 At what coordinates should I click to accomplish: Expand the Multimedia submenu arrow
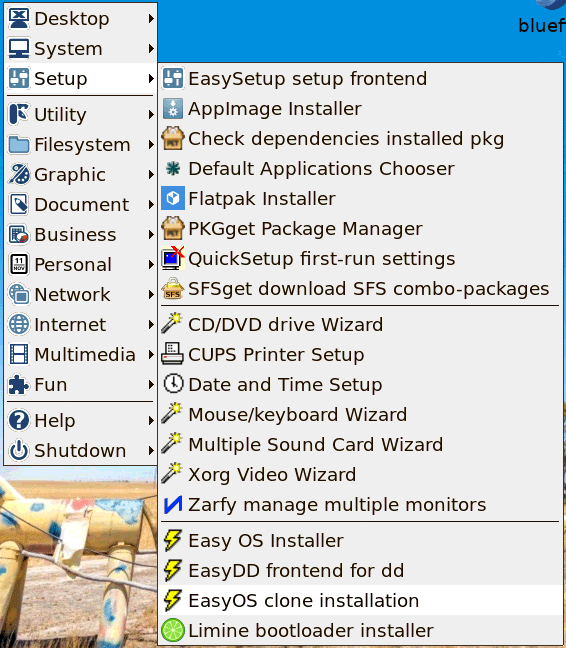(151, 355)
